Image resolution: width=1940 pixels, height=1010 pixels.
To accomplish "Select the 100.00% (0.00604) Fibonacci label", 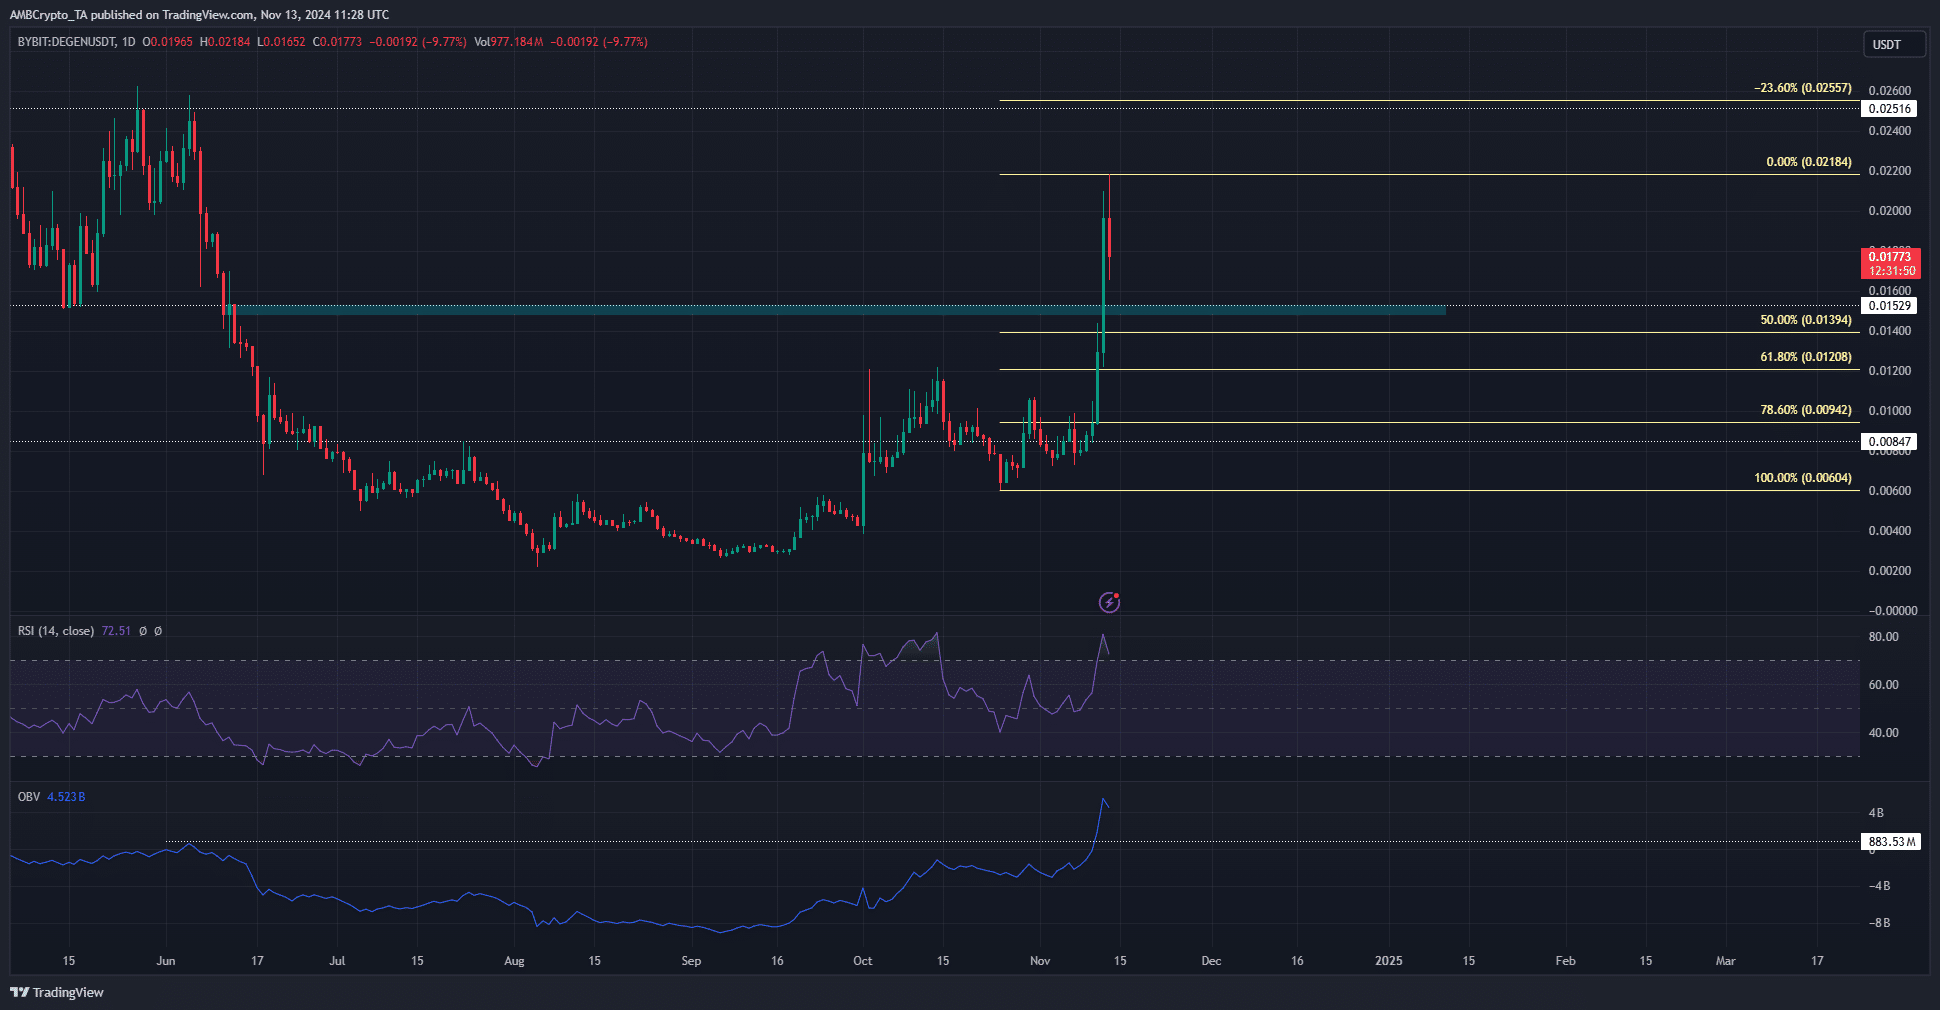I will click(1803, 478).
